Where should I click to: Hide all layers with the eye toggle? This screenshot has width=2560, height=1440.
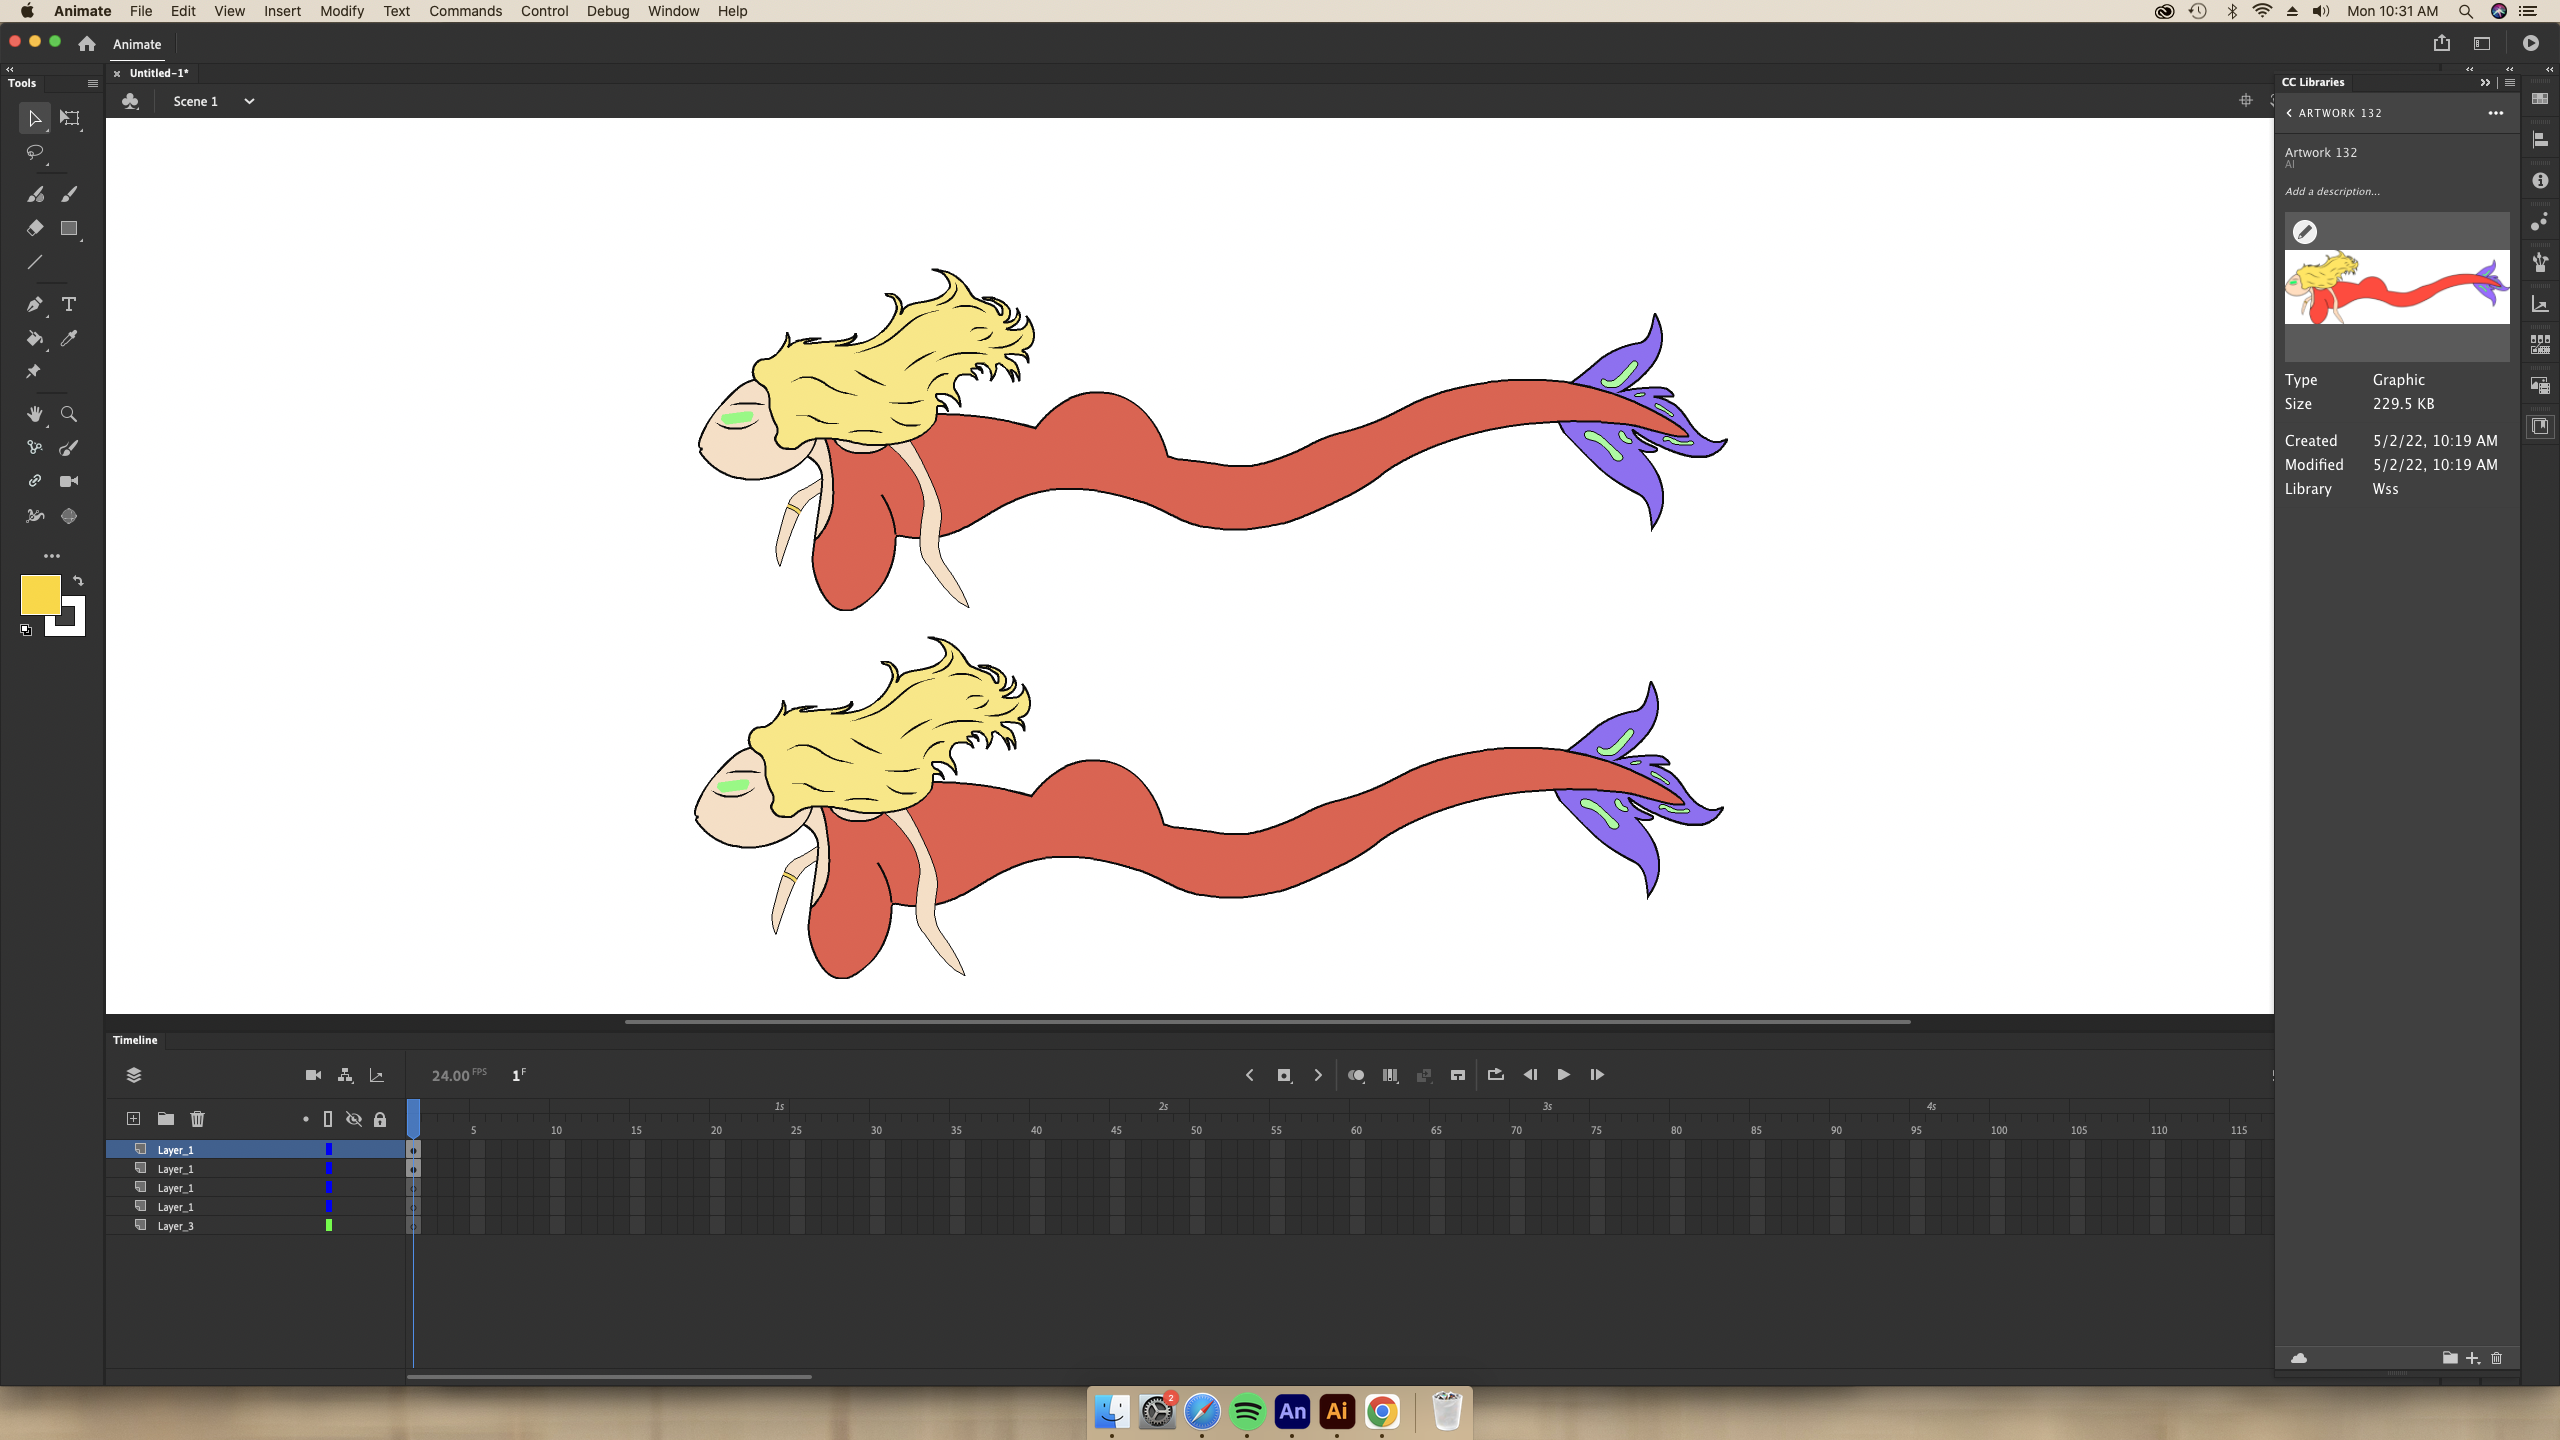pos(354,1119)
